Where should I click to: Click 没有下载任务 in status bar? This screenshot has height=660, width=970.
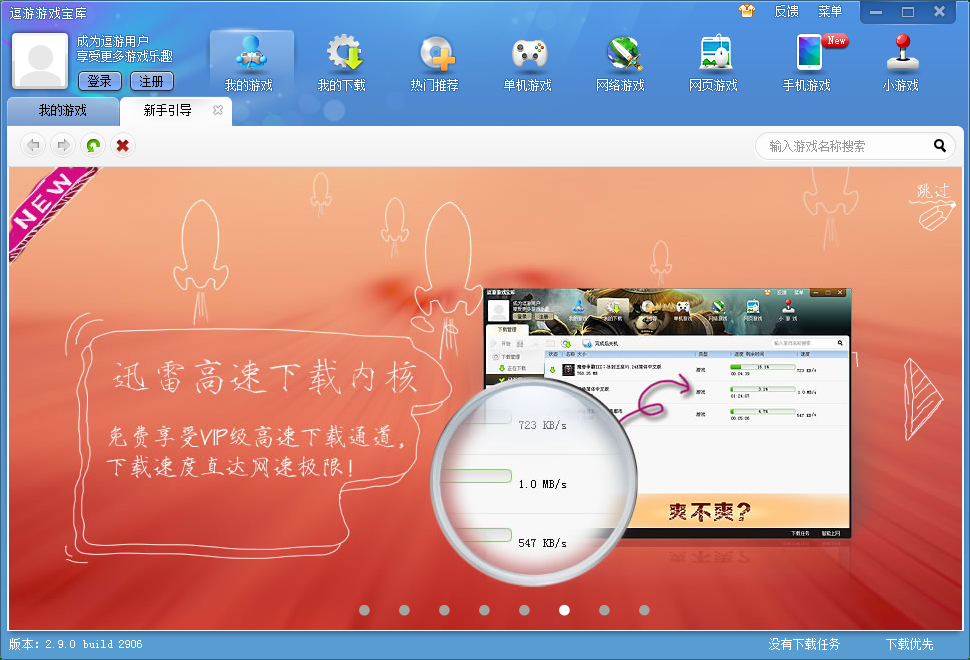click(x=804, y=644)
